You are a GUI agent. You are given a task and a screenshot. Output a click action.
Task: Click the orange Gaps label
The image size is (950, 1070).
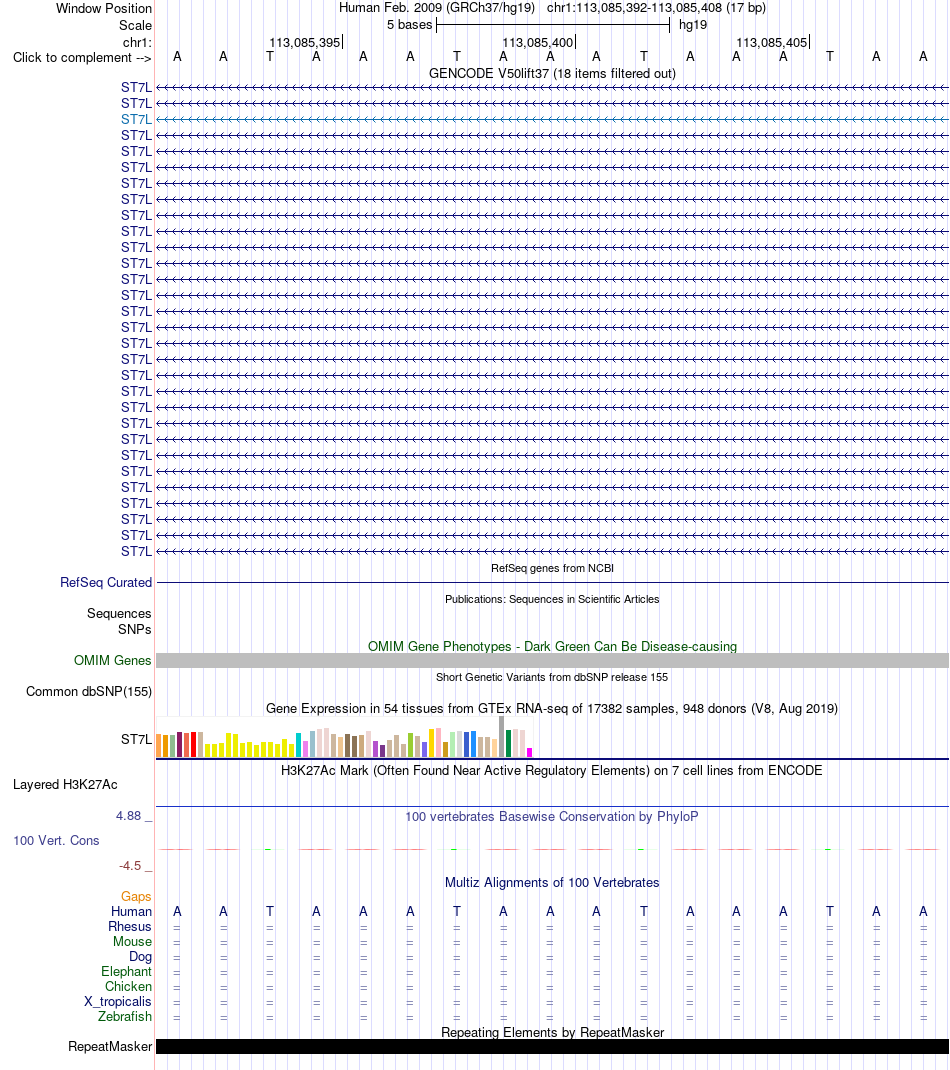[136, 897]
